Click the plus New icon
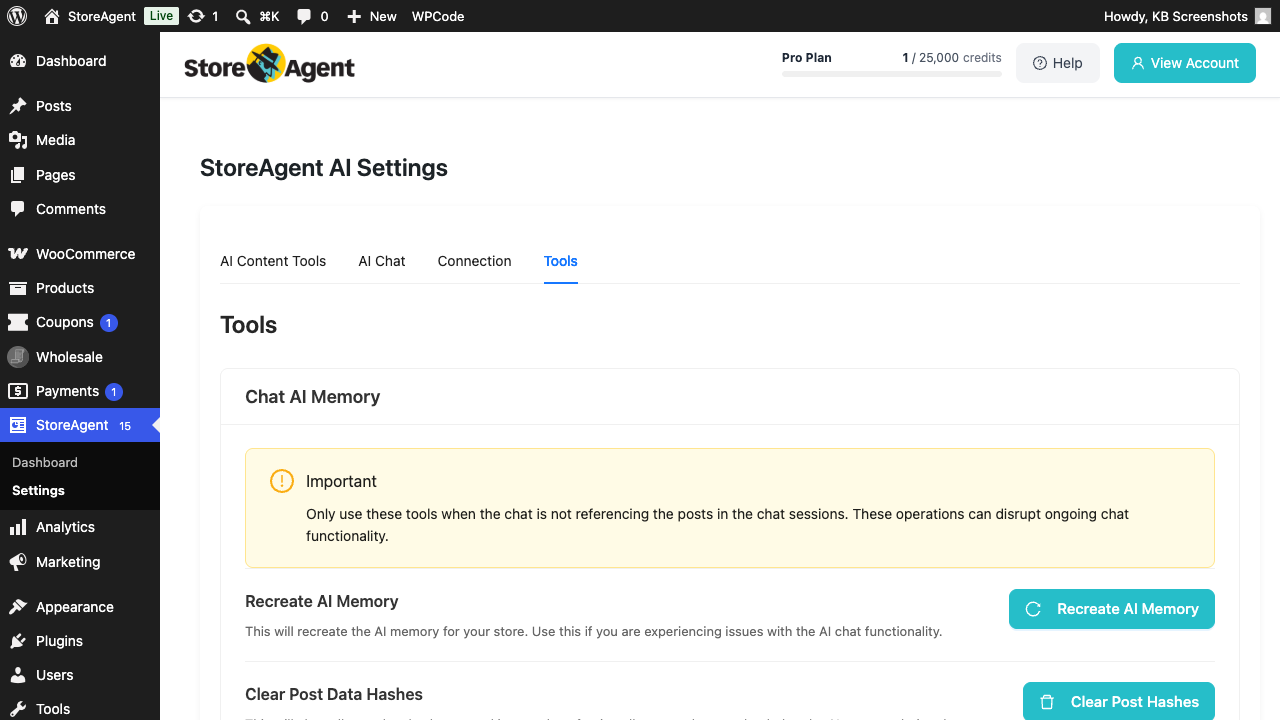 click(x=354, y=16)
